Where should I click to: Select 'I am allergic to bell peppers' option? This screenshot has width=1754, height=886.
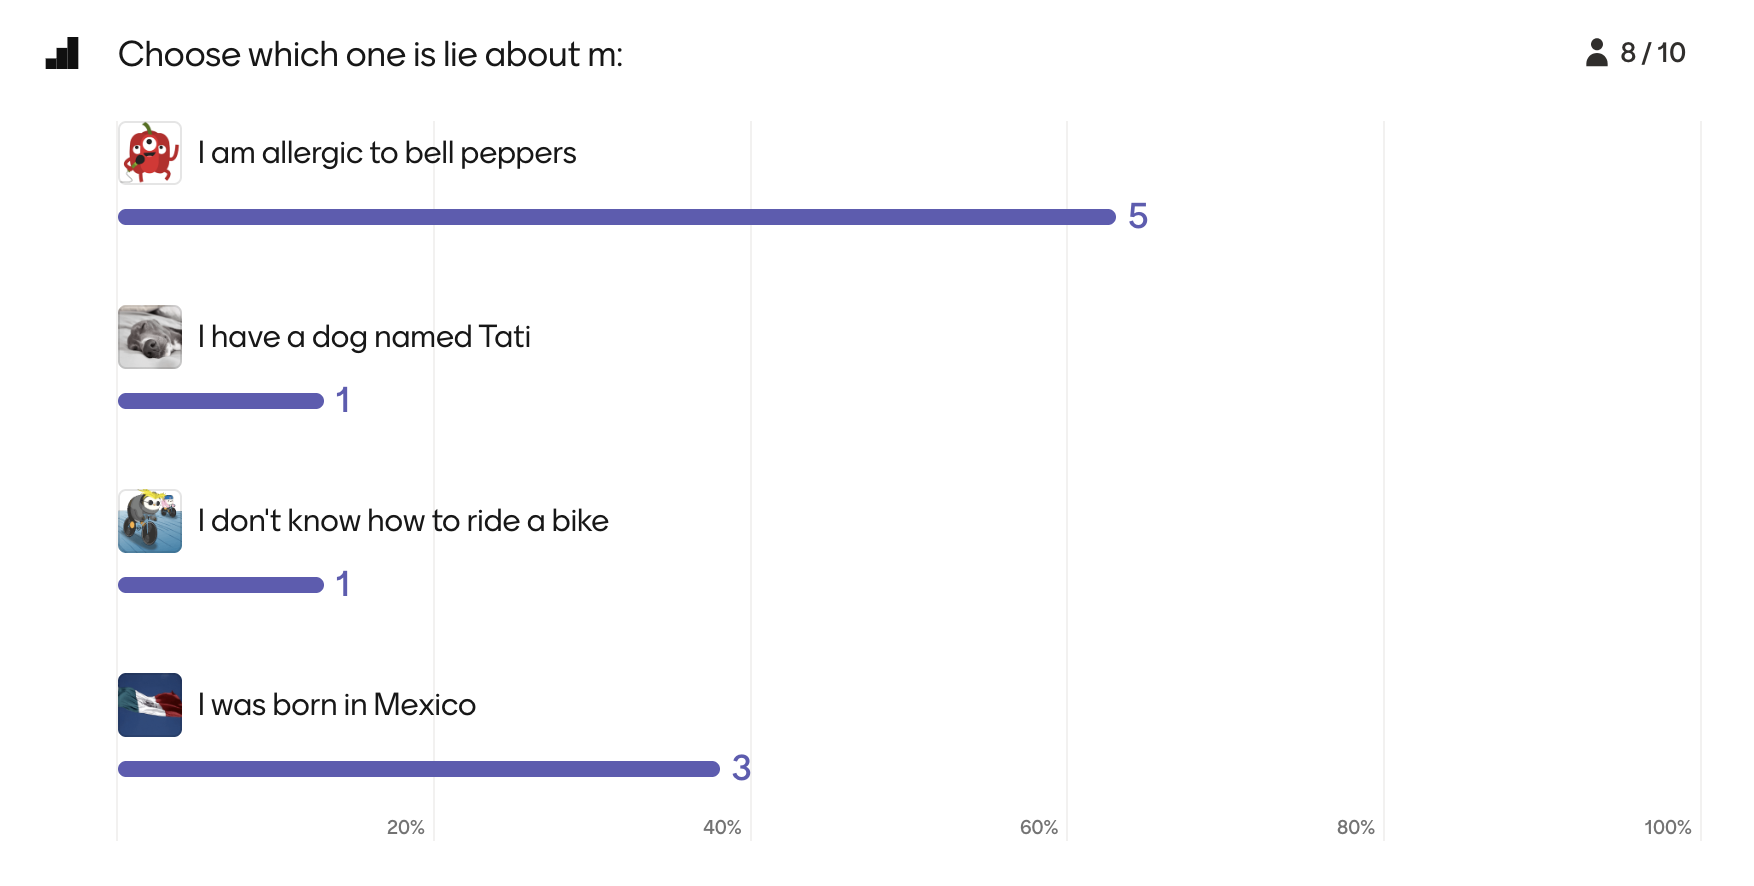[387, 153]
